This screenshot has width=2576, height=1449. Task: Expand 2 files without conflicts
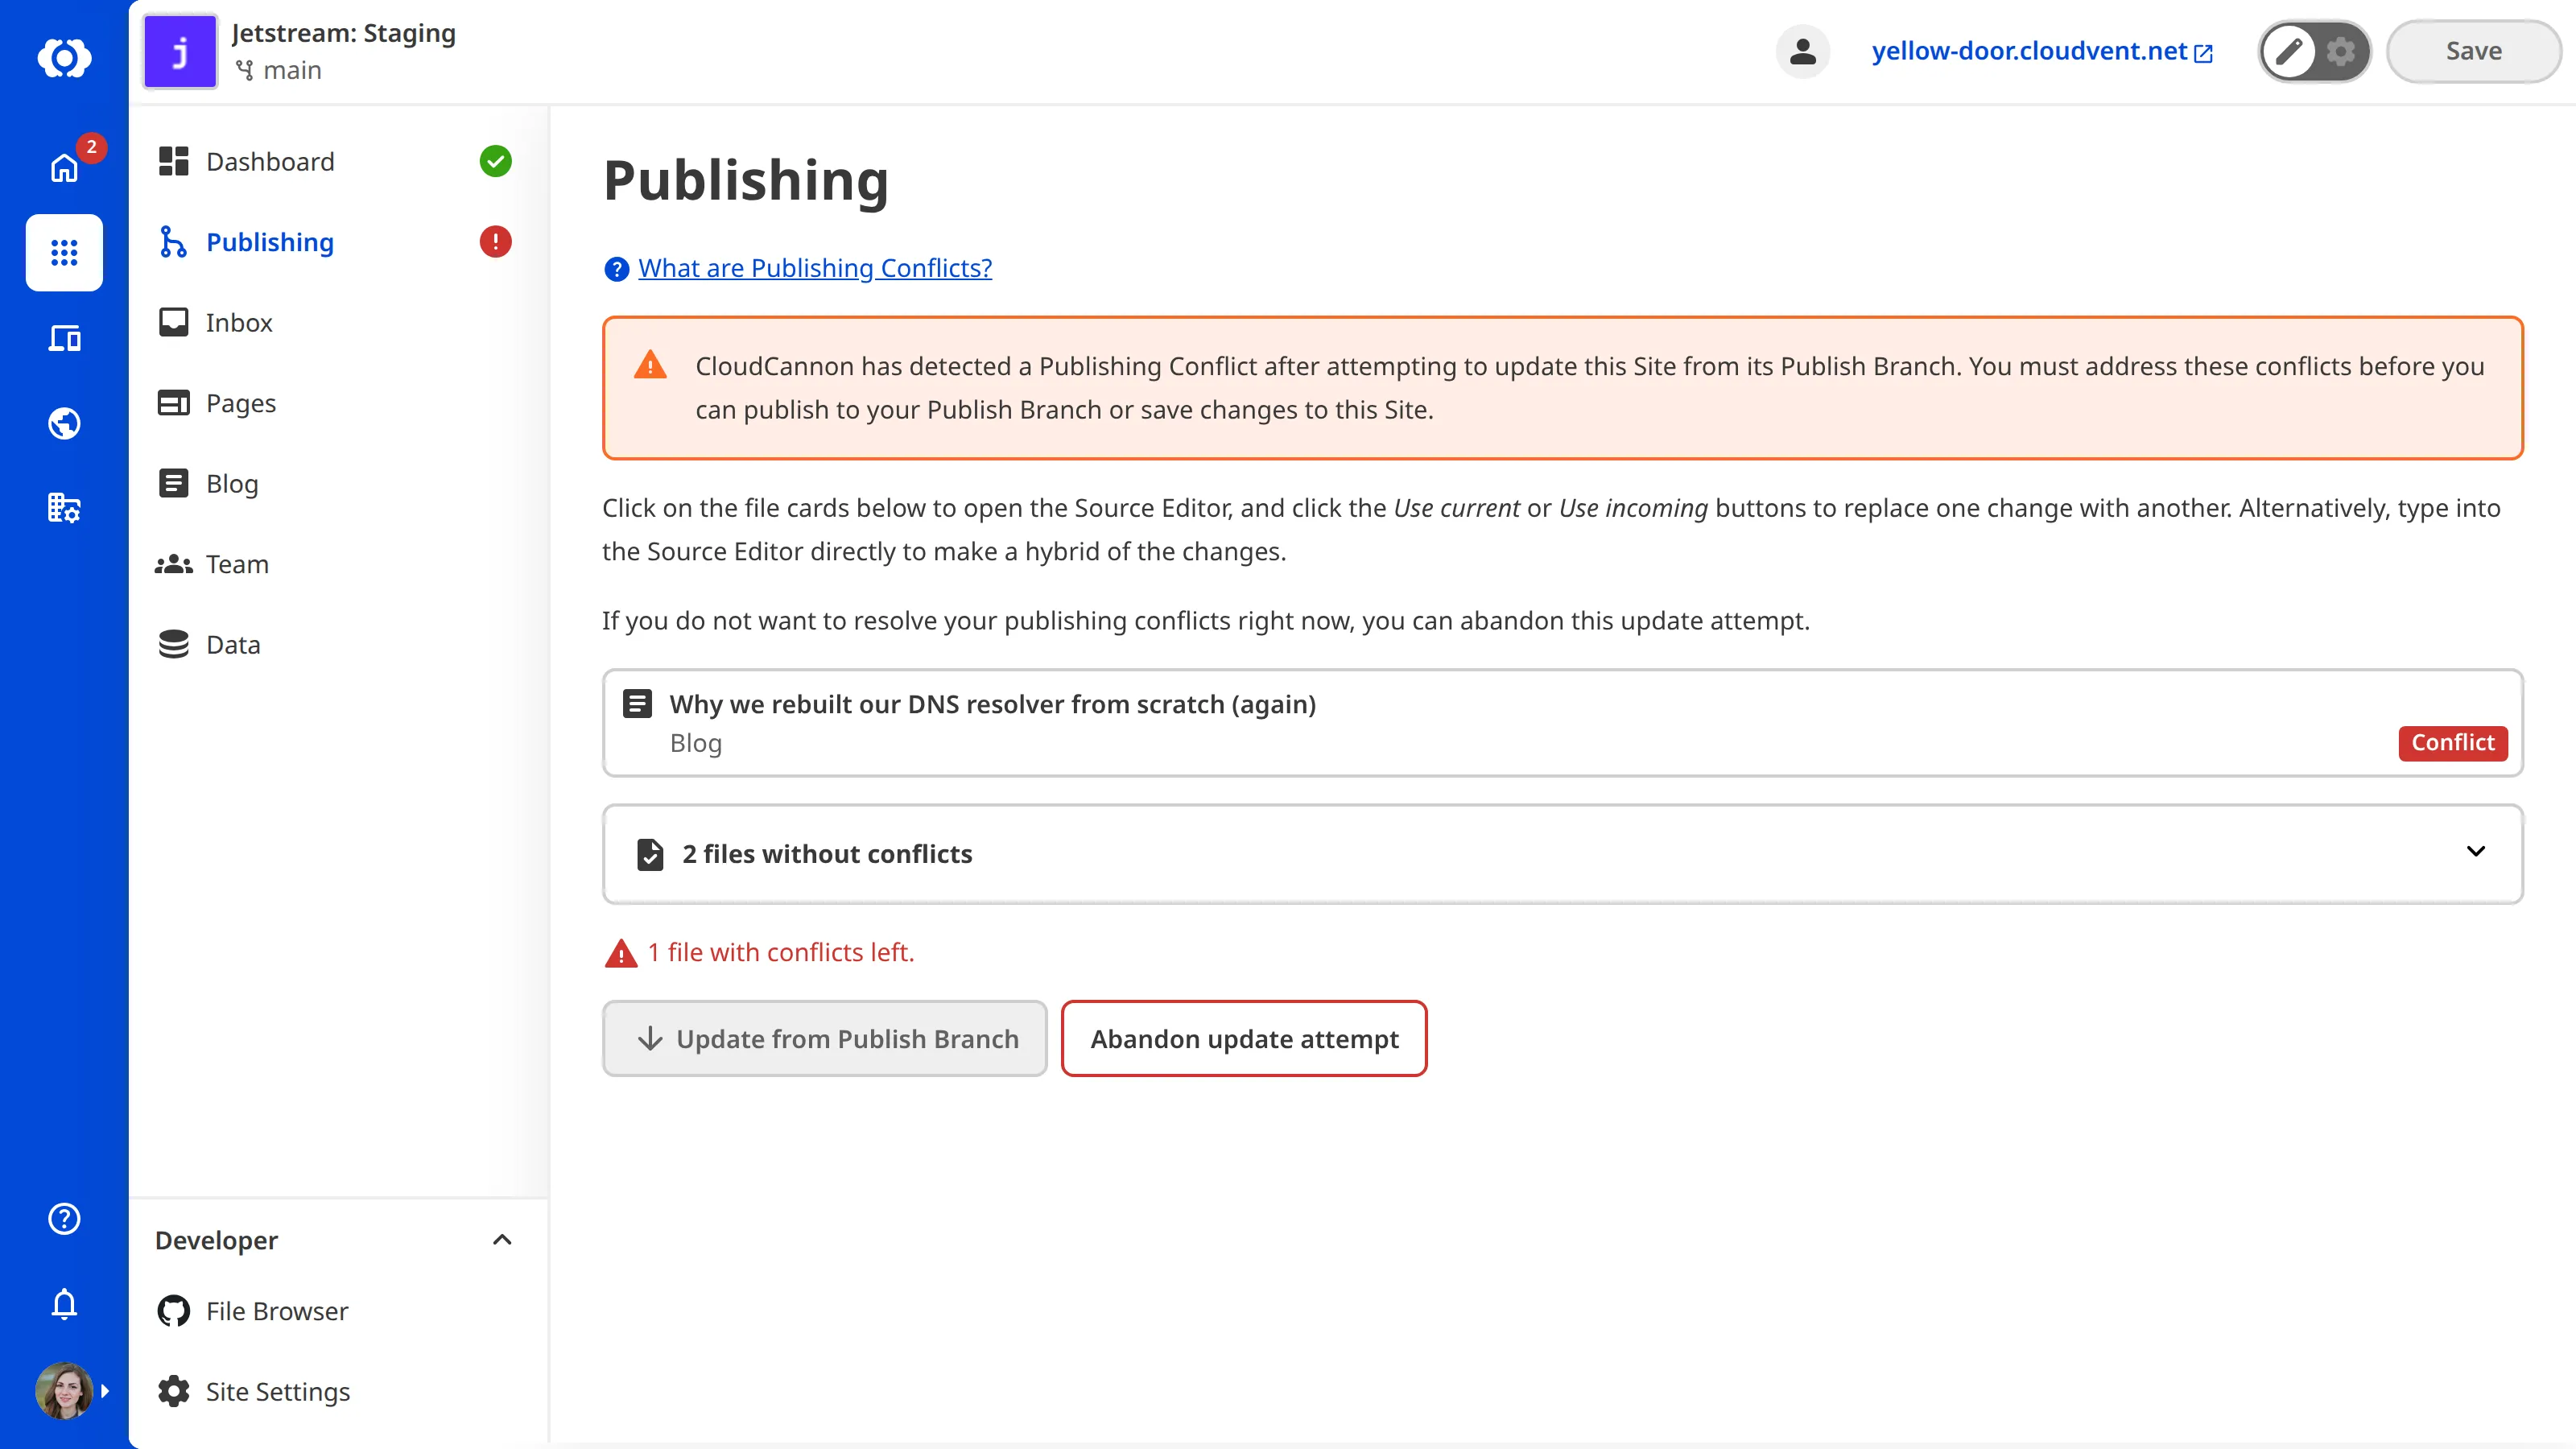pos(1562,854)
